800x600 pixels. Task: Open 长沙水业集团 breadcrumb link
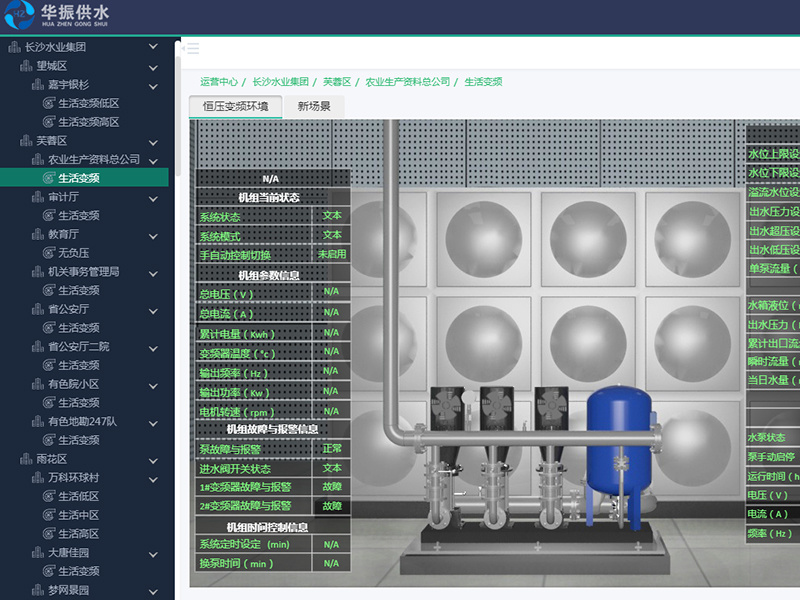(281, 82)
